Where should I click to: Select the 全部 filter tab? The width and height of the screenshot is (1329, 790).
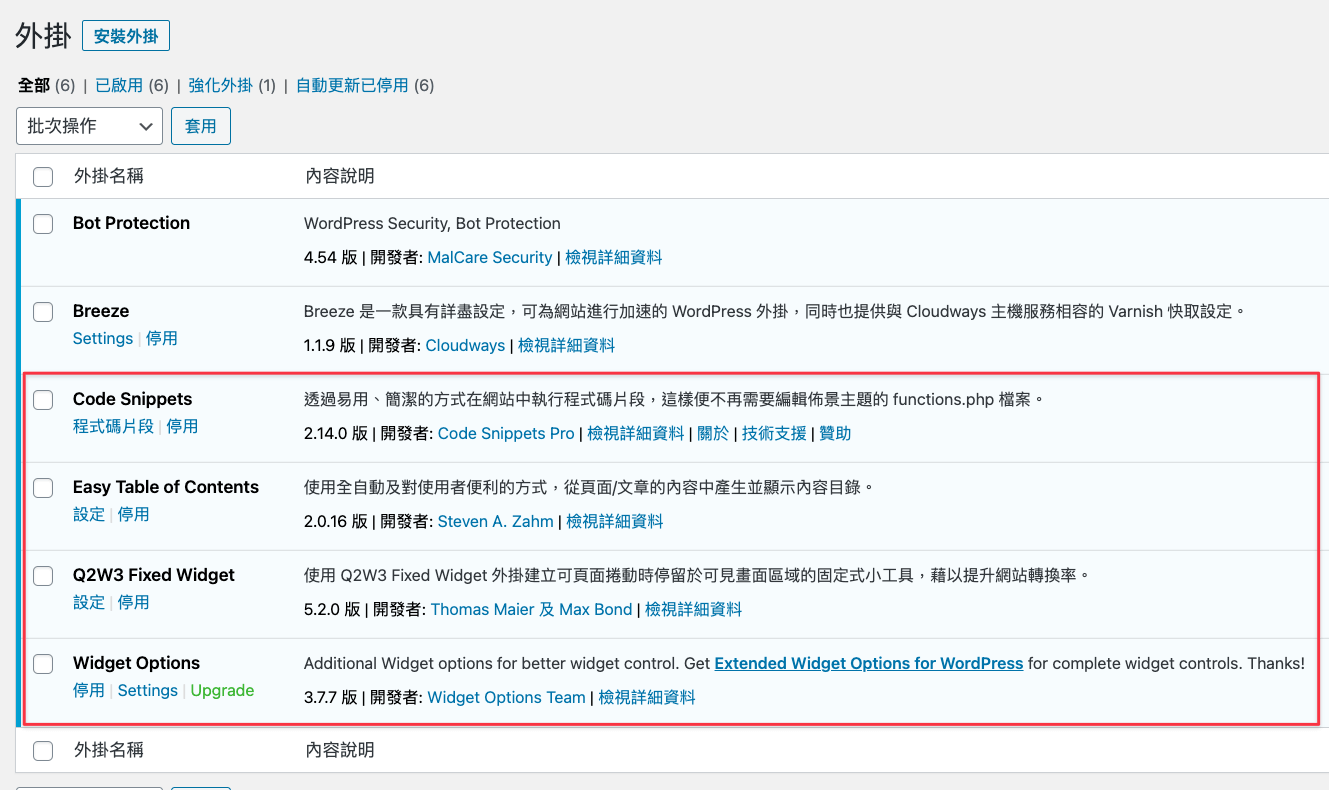[x=34, y=85]
